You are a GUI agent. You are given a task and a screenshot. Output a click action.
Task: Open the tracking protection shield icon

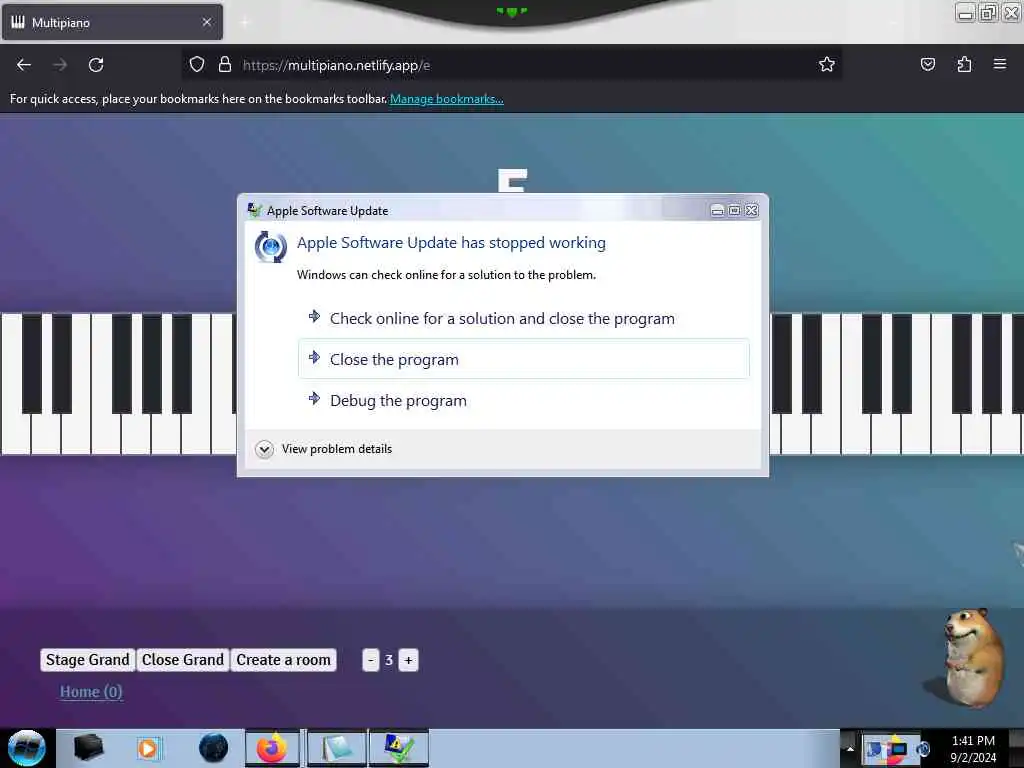[x=197, y=65]
